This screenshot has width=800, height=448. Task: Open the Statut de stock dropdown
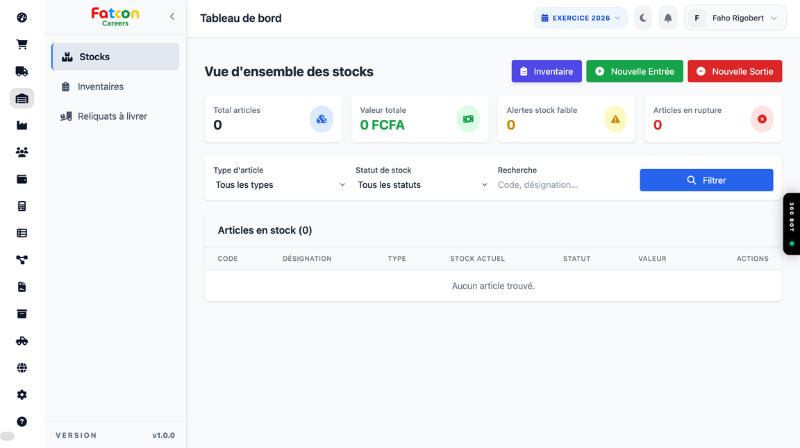[x=422, y=185]
